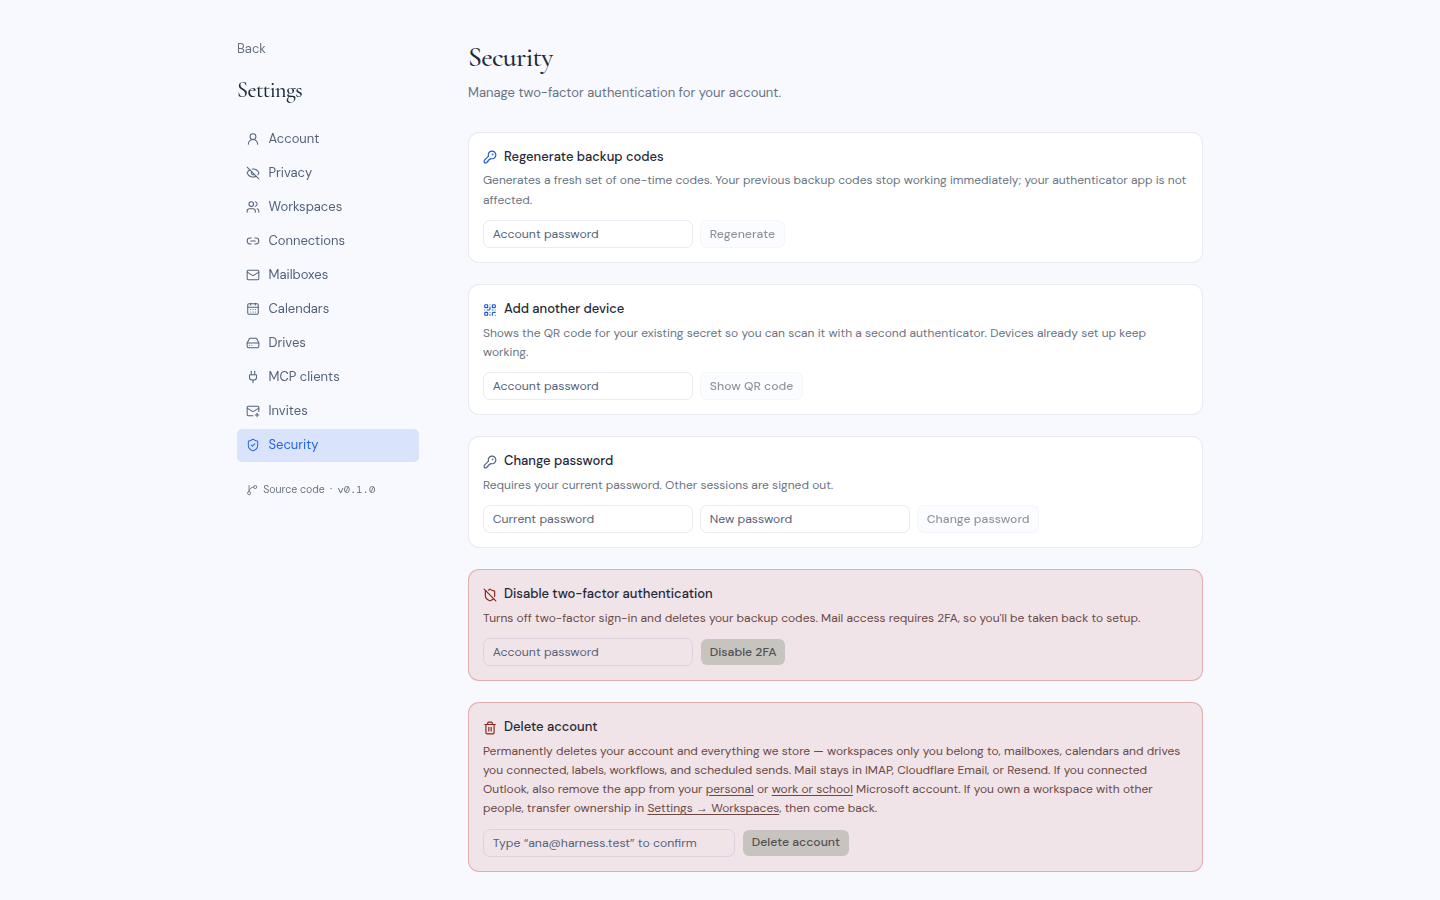Go Back from Settings

[251, 49]
